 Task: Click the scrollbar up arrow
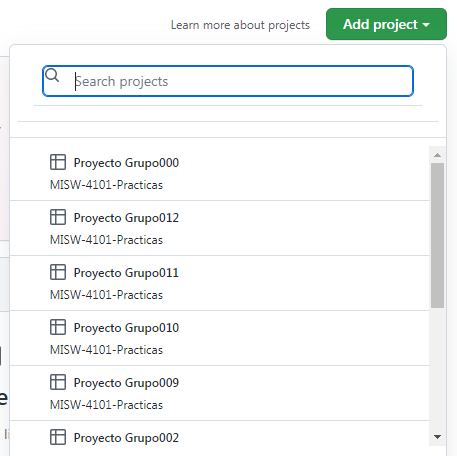tap(437, 155)
